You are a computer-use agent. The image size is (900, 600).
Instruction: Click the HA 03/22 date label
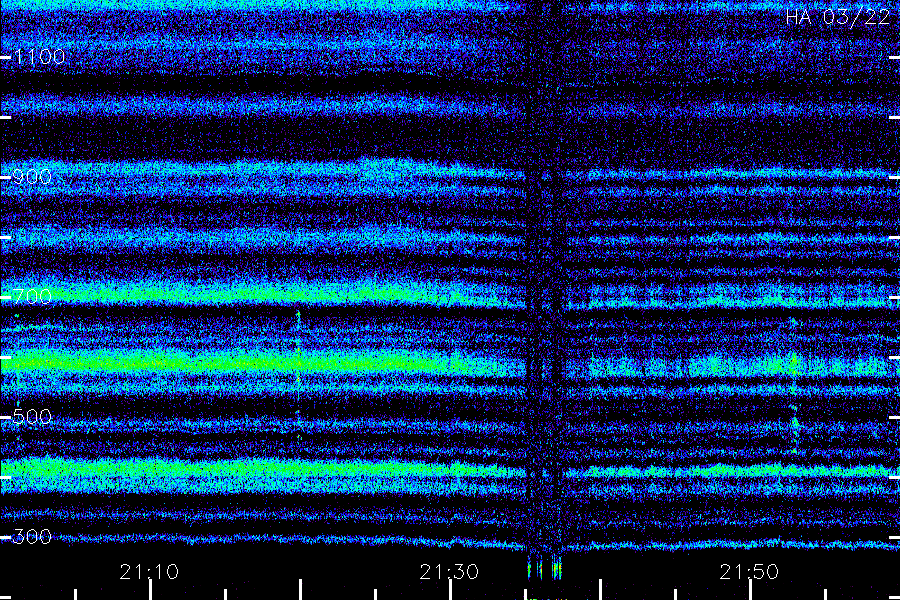point(837,17)
